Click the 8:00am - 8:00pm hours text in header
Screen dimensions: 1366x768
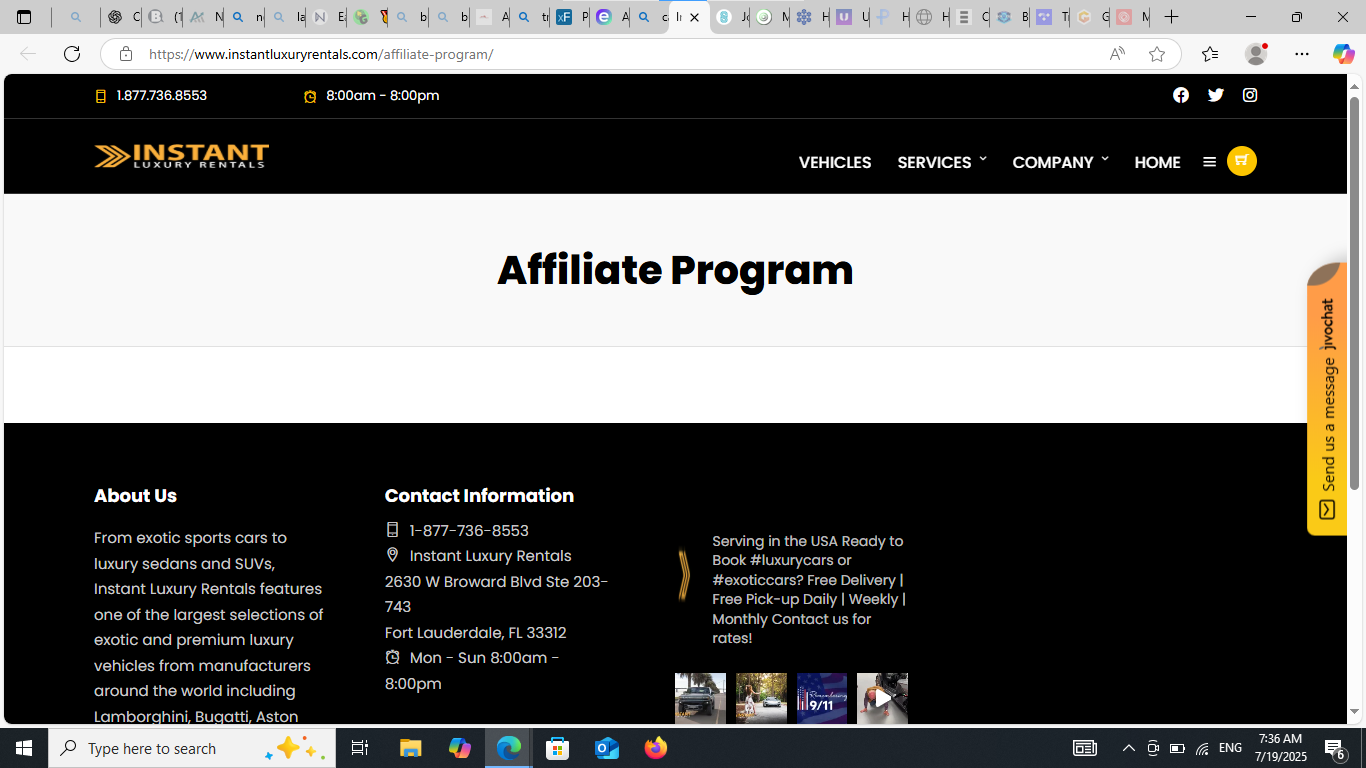[x=383, y=96]
